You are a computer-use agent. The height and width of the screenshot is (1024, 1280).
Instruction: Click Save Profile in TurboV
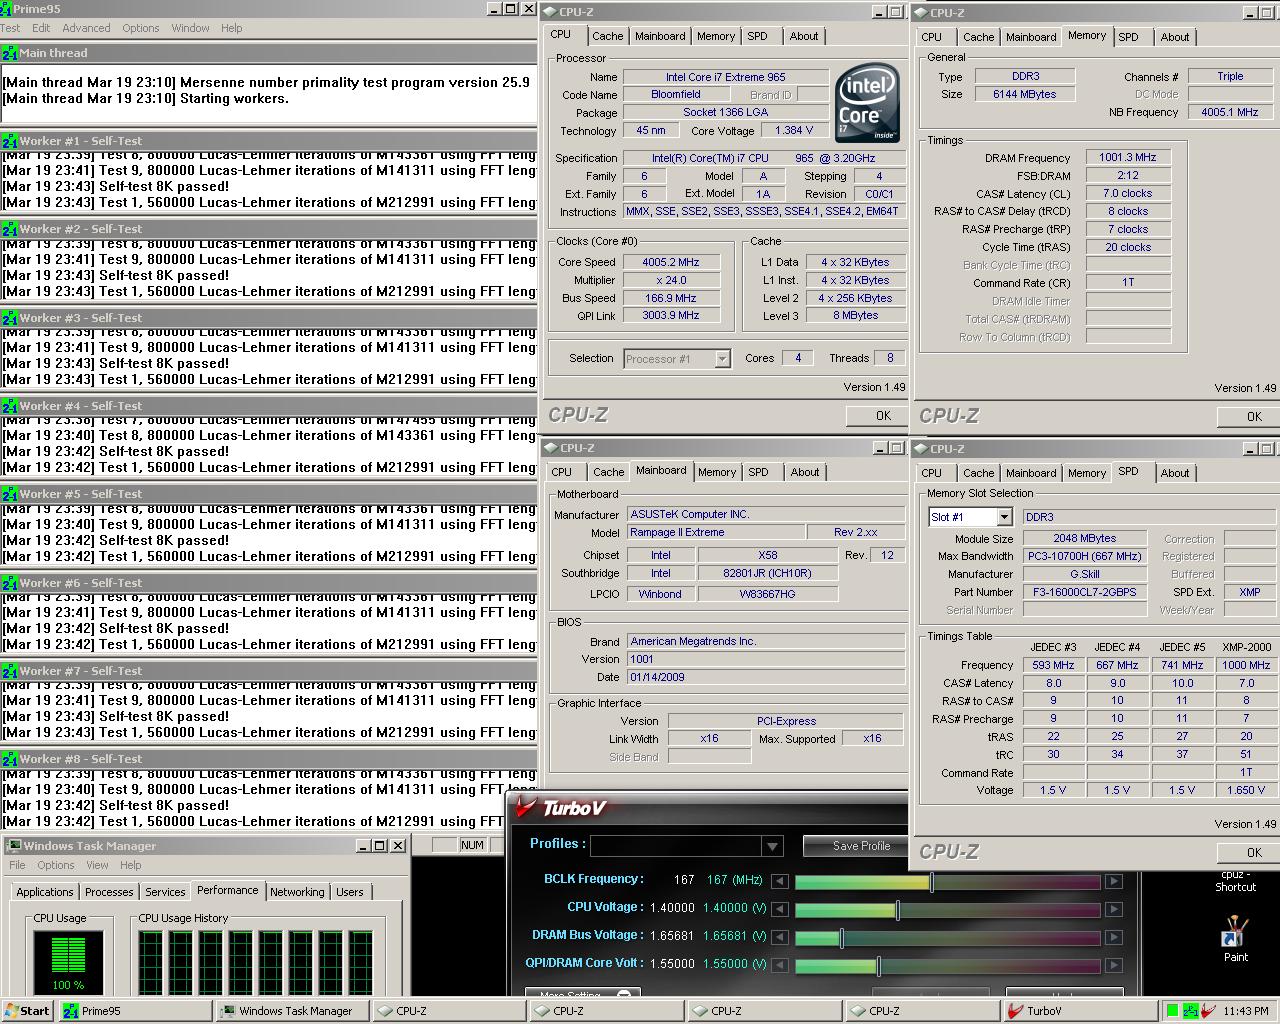[x=861, y=846]
